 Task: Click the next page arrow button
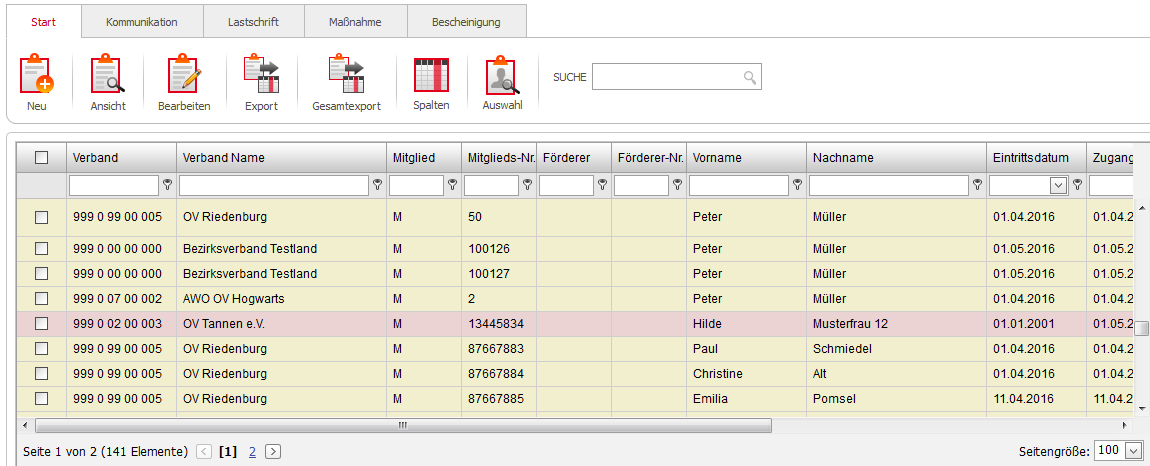pos(272,452)
